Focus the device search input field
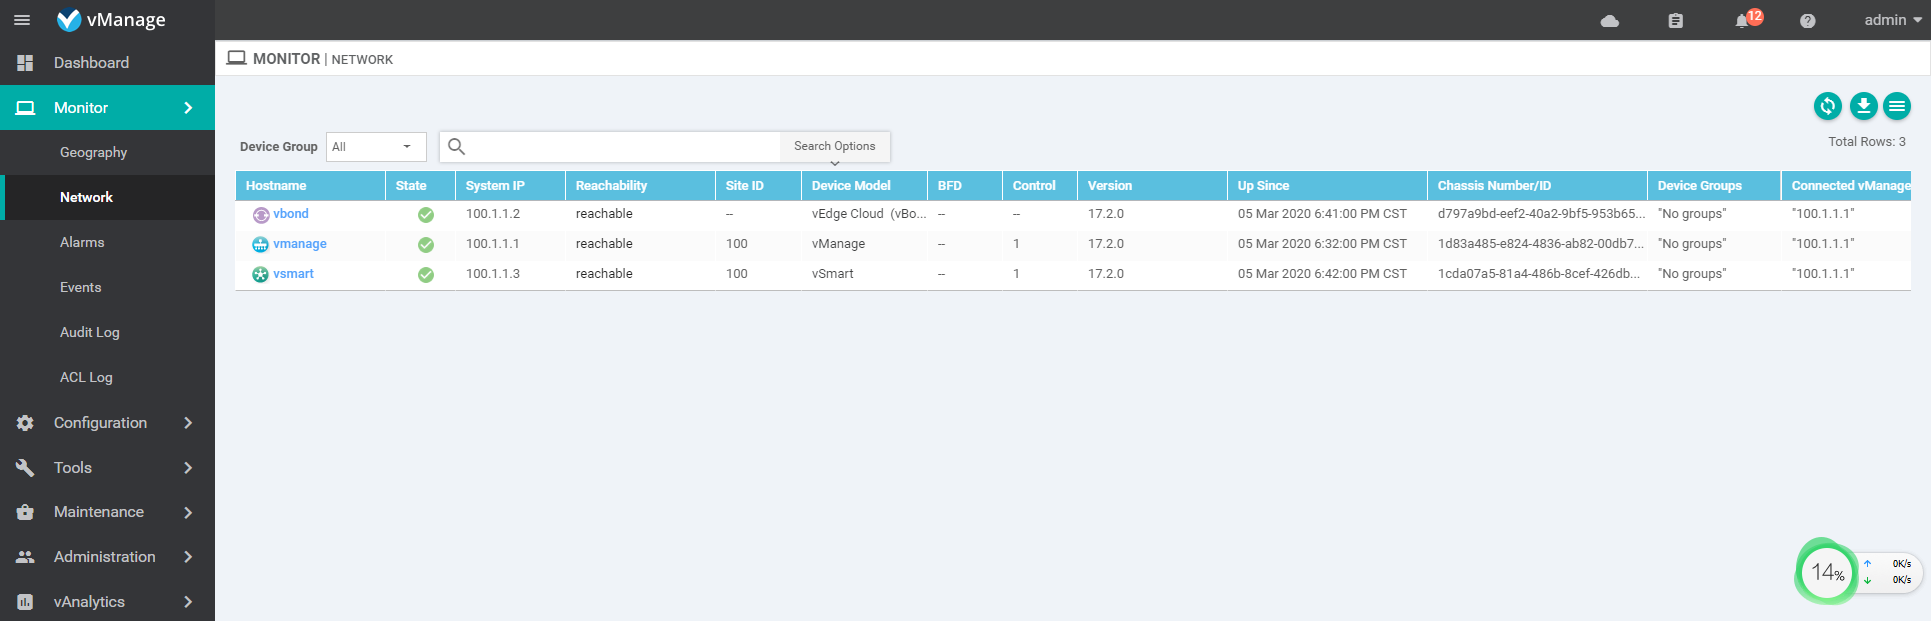This screenshot has height=621, width=1931. point(625,147)
